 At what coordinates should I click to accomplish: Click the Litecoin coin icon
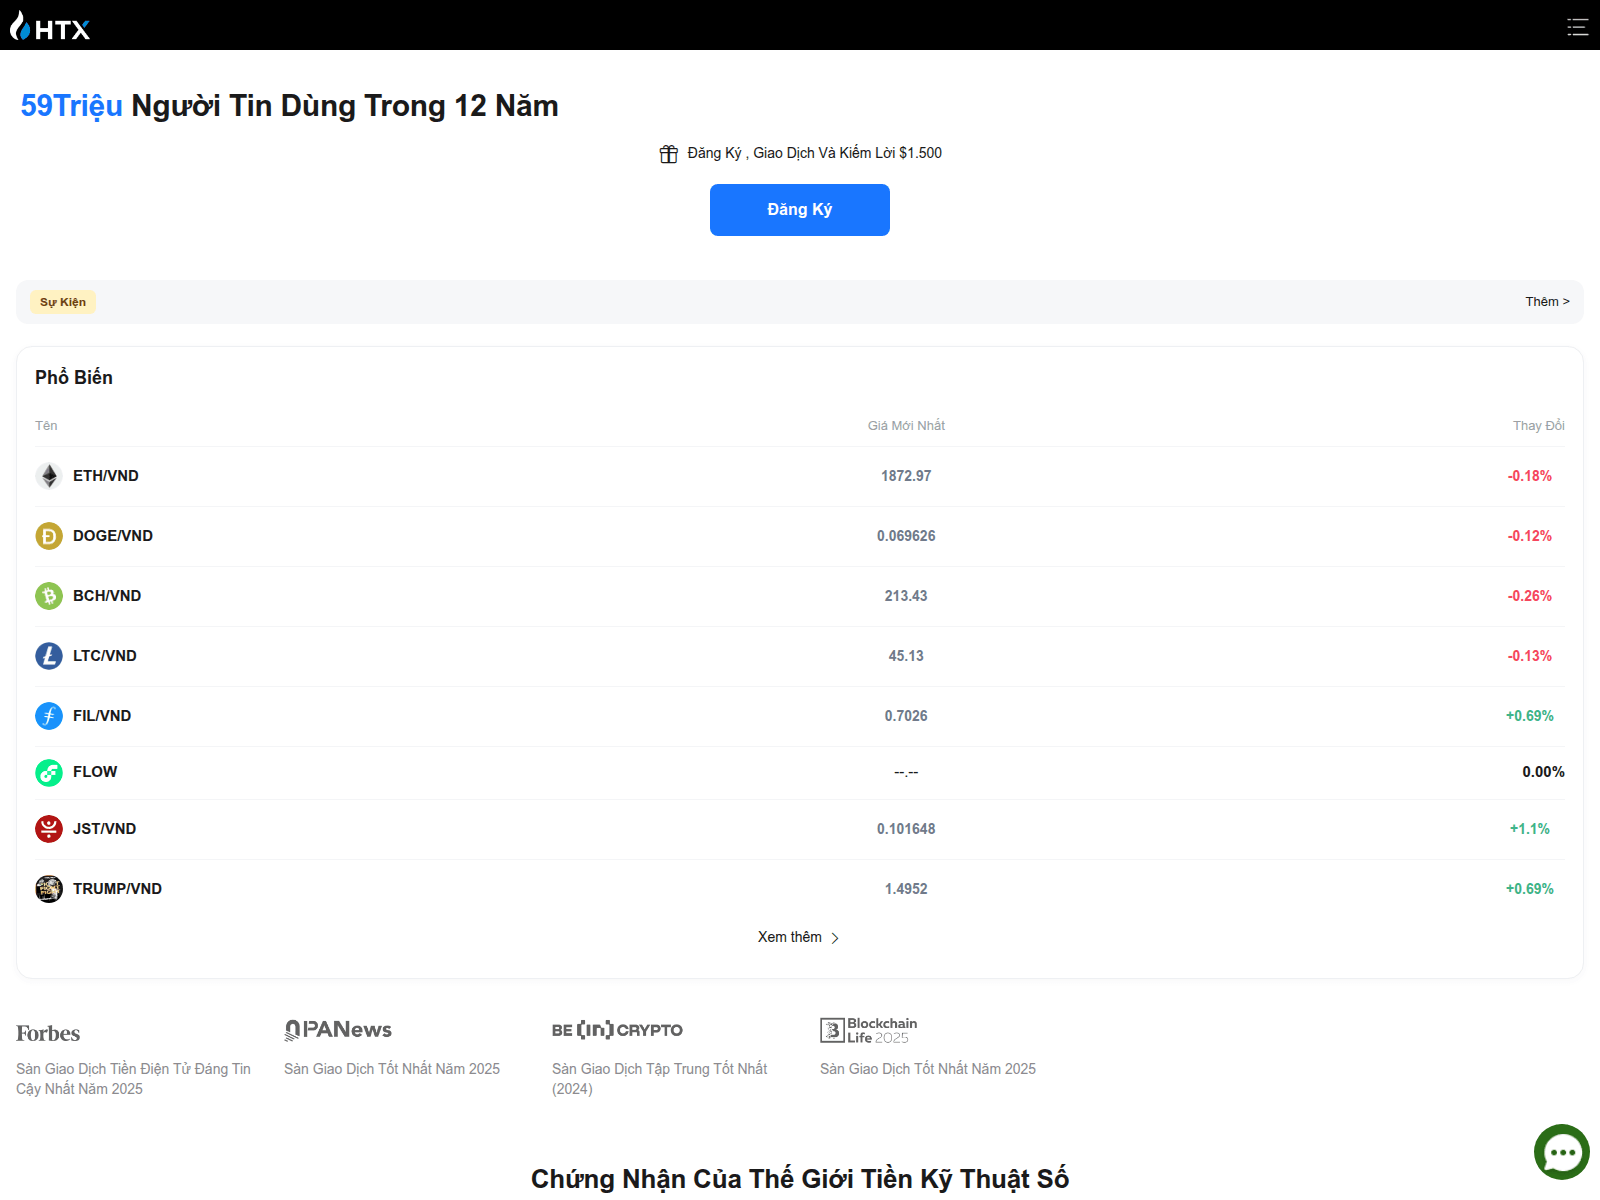pyautogui.click(x=49, y=656)
